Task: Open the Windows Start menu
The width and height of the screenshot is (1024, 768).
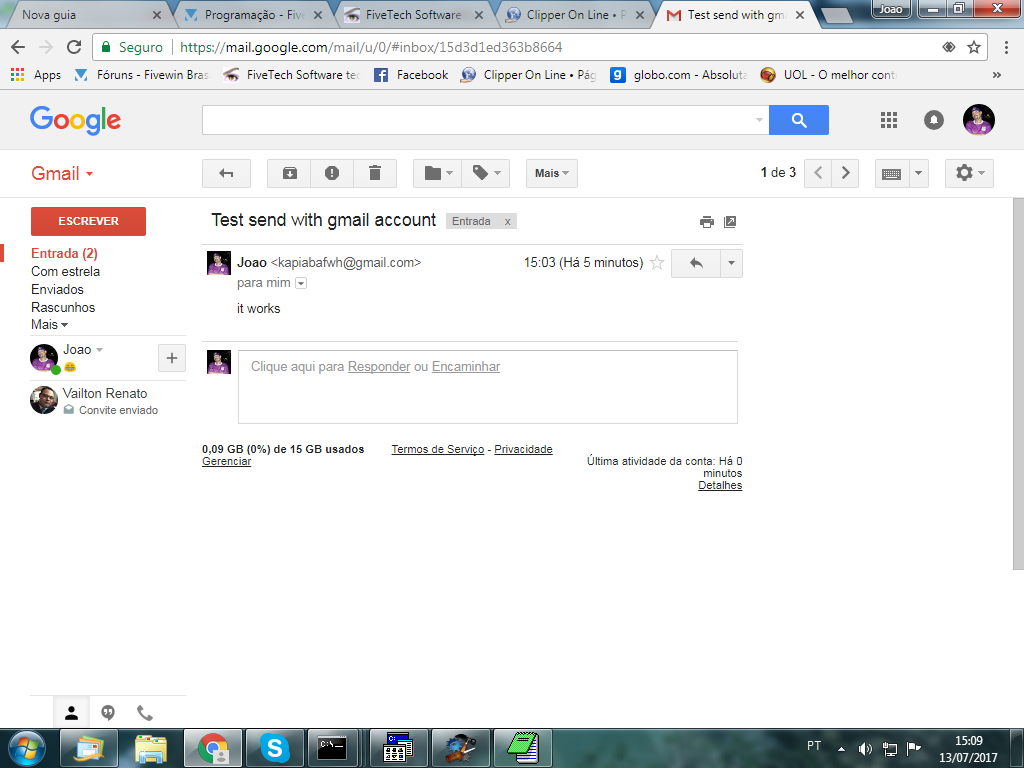Action: tap(27, 748)
